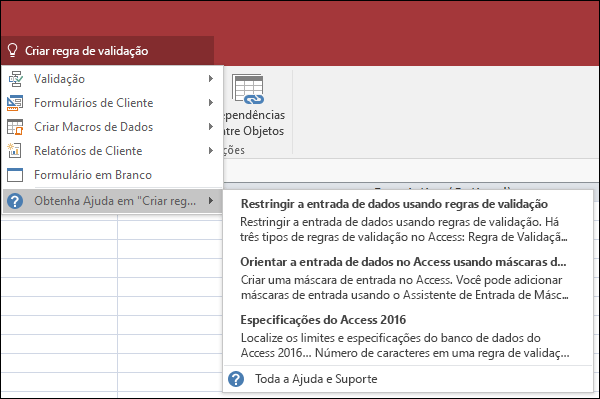Expand the Validação submenu arrow

pyautogui.click(x=210, y=79)
